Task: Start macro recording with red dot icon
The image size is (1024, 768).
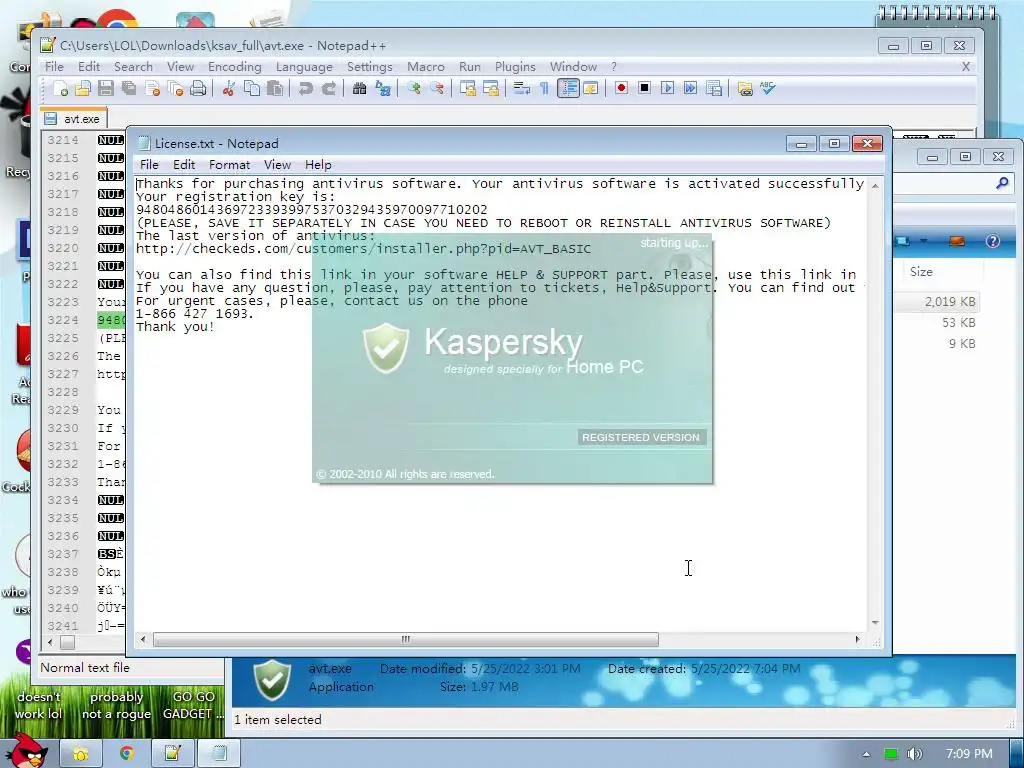Action: [x=621, y=88]
